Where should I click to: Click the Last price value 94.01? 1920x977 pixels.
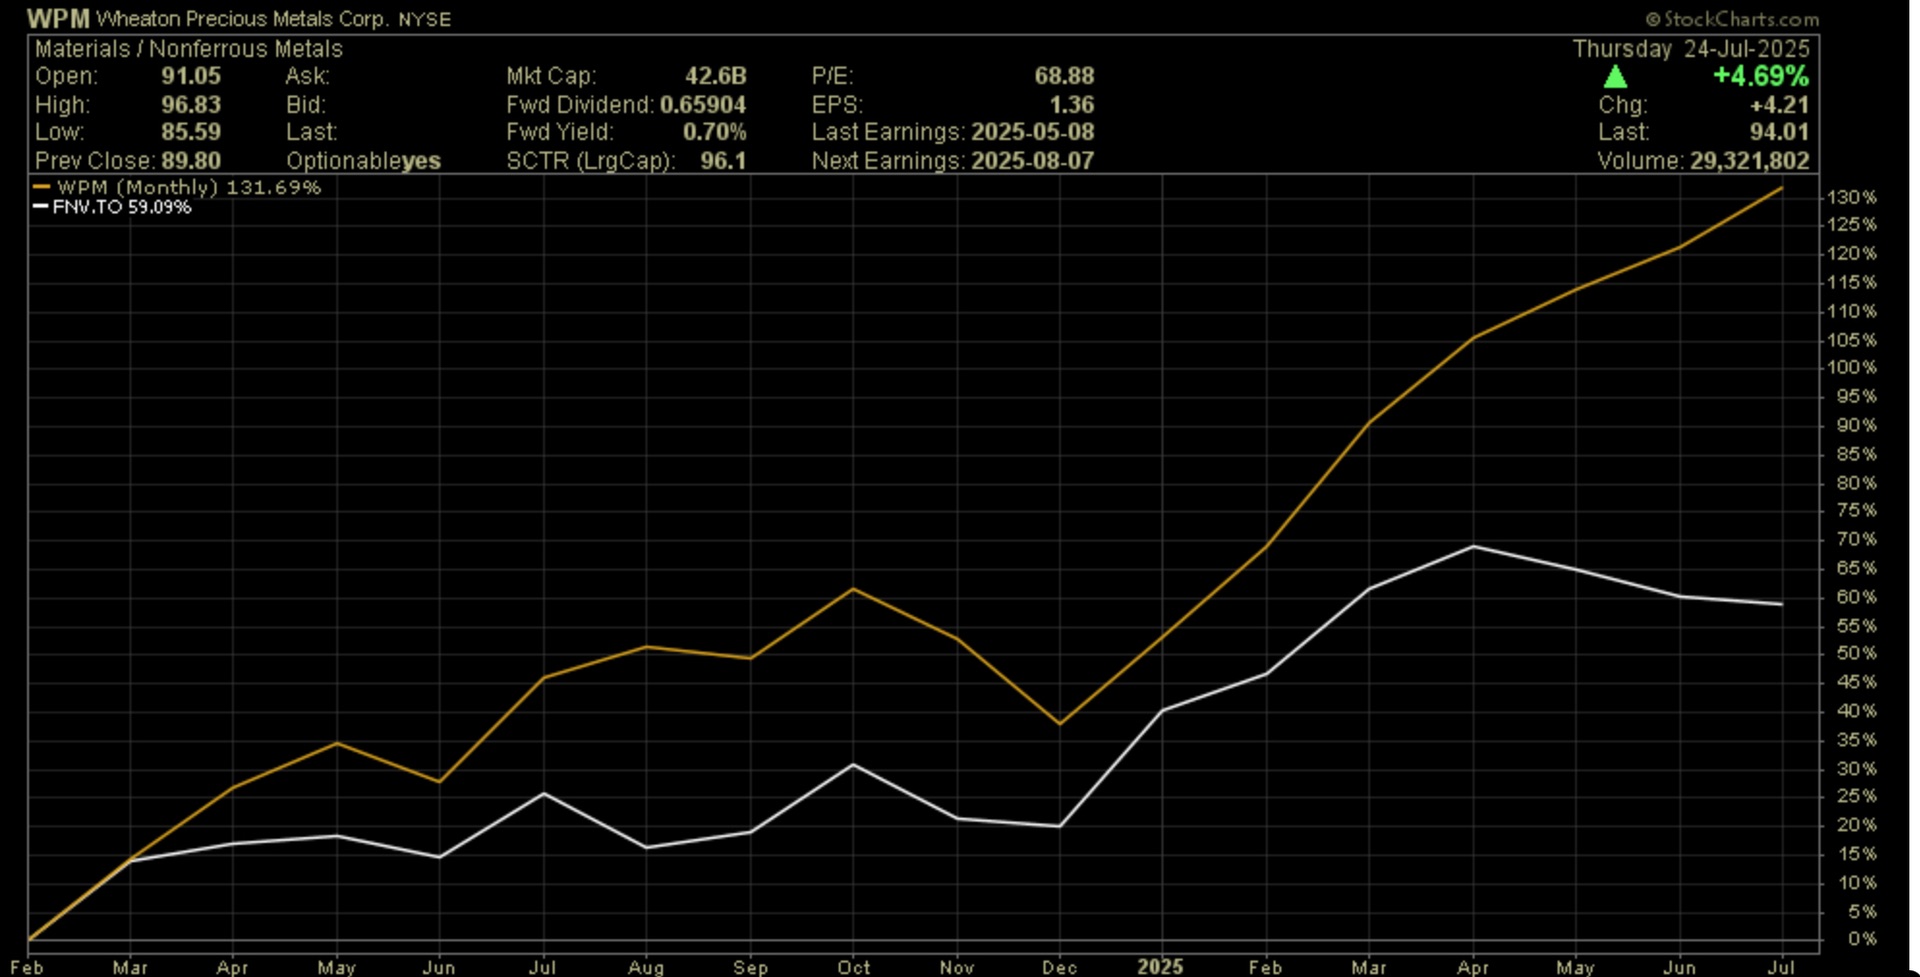tap(1779, 132)
